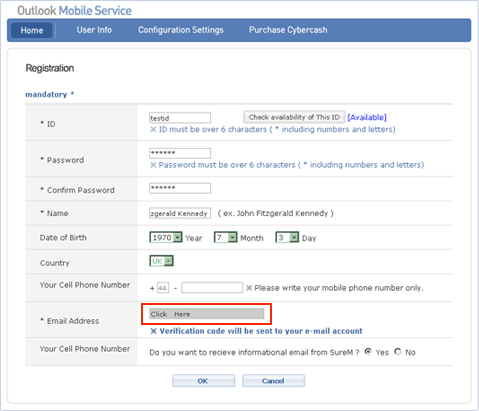The height and width of the screenshot is (411, 479).
Task: Click the [Available] link
Action: 367,117
